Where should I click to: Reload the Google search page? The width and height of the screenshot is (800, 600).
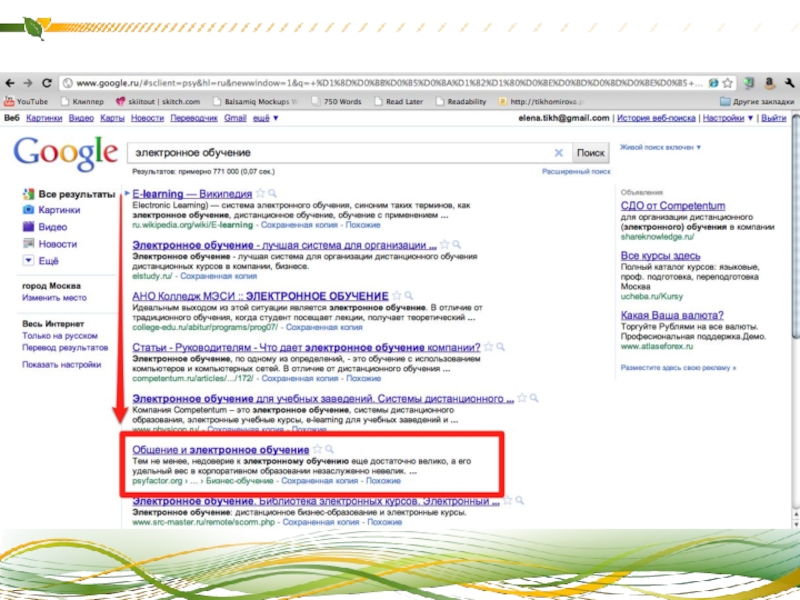[x=46, y=83]
